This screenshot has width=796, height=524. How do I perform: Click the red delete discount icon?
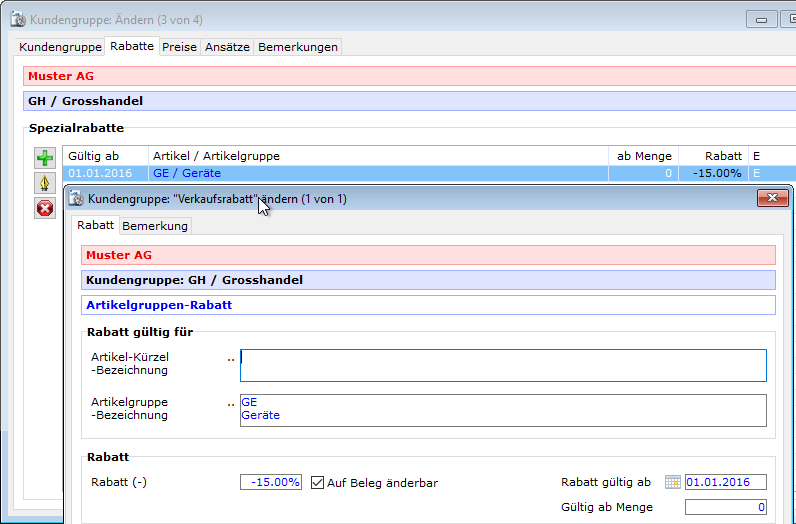pos(45,208)
